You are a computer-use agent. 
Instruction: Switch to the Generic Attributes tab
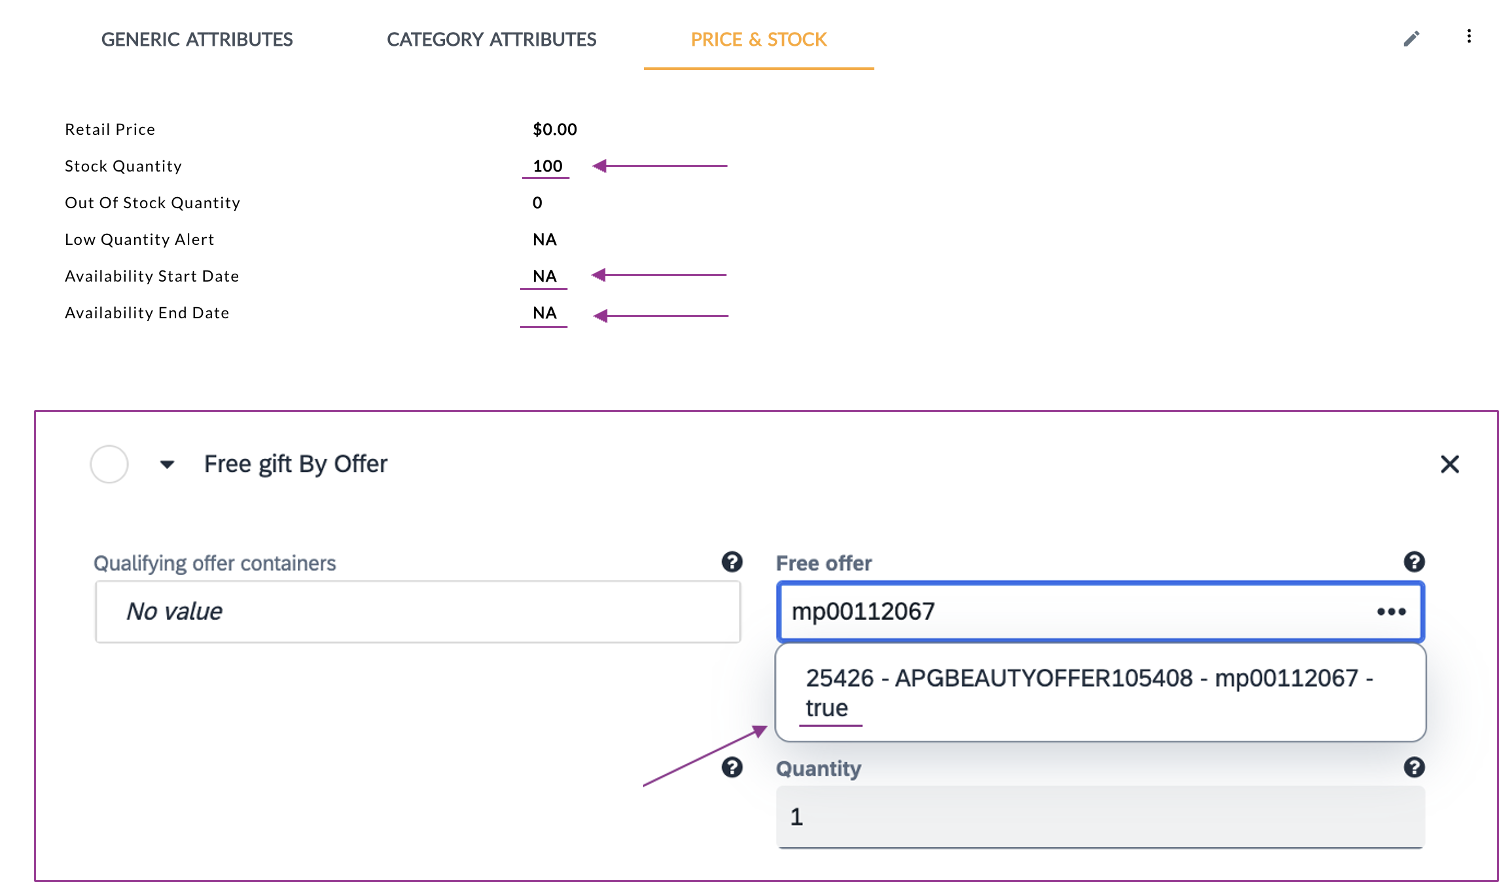(197, 40)
